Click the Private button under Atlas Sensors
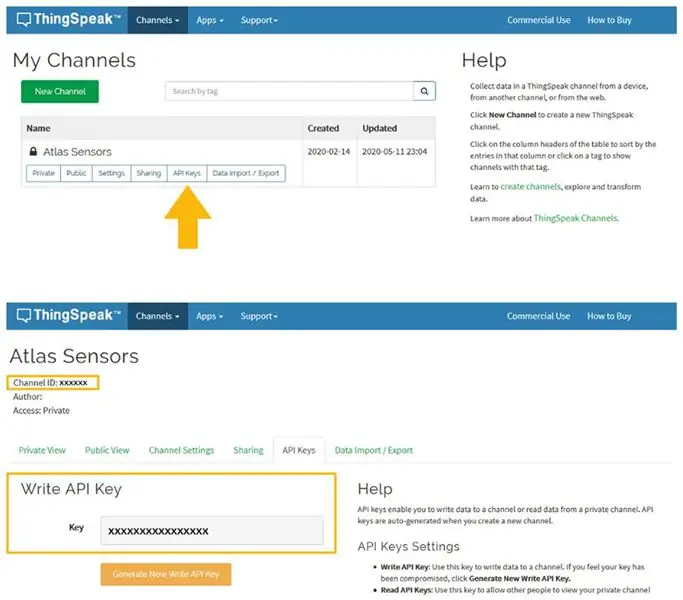 click(x=44, y=173)
